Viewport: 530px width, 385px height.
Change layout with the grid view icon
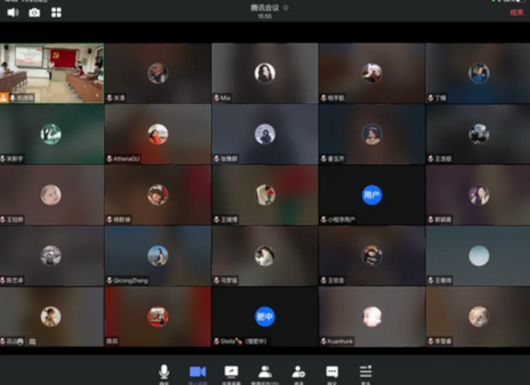(56, 13)
